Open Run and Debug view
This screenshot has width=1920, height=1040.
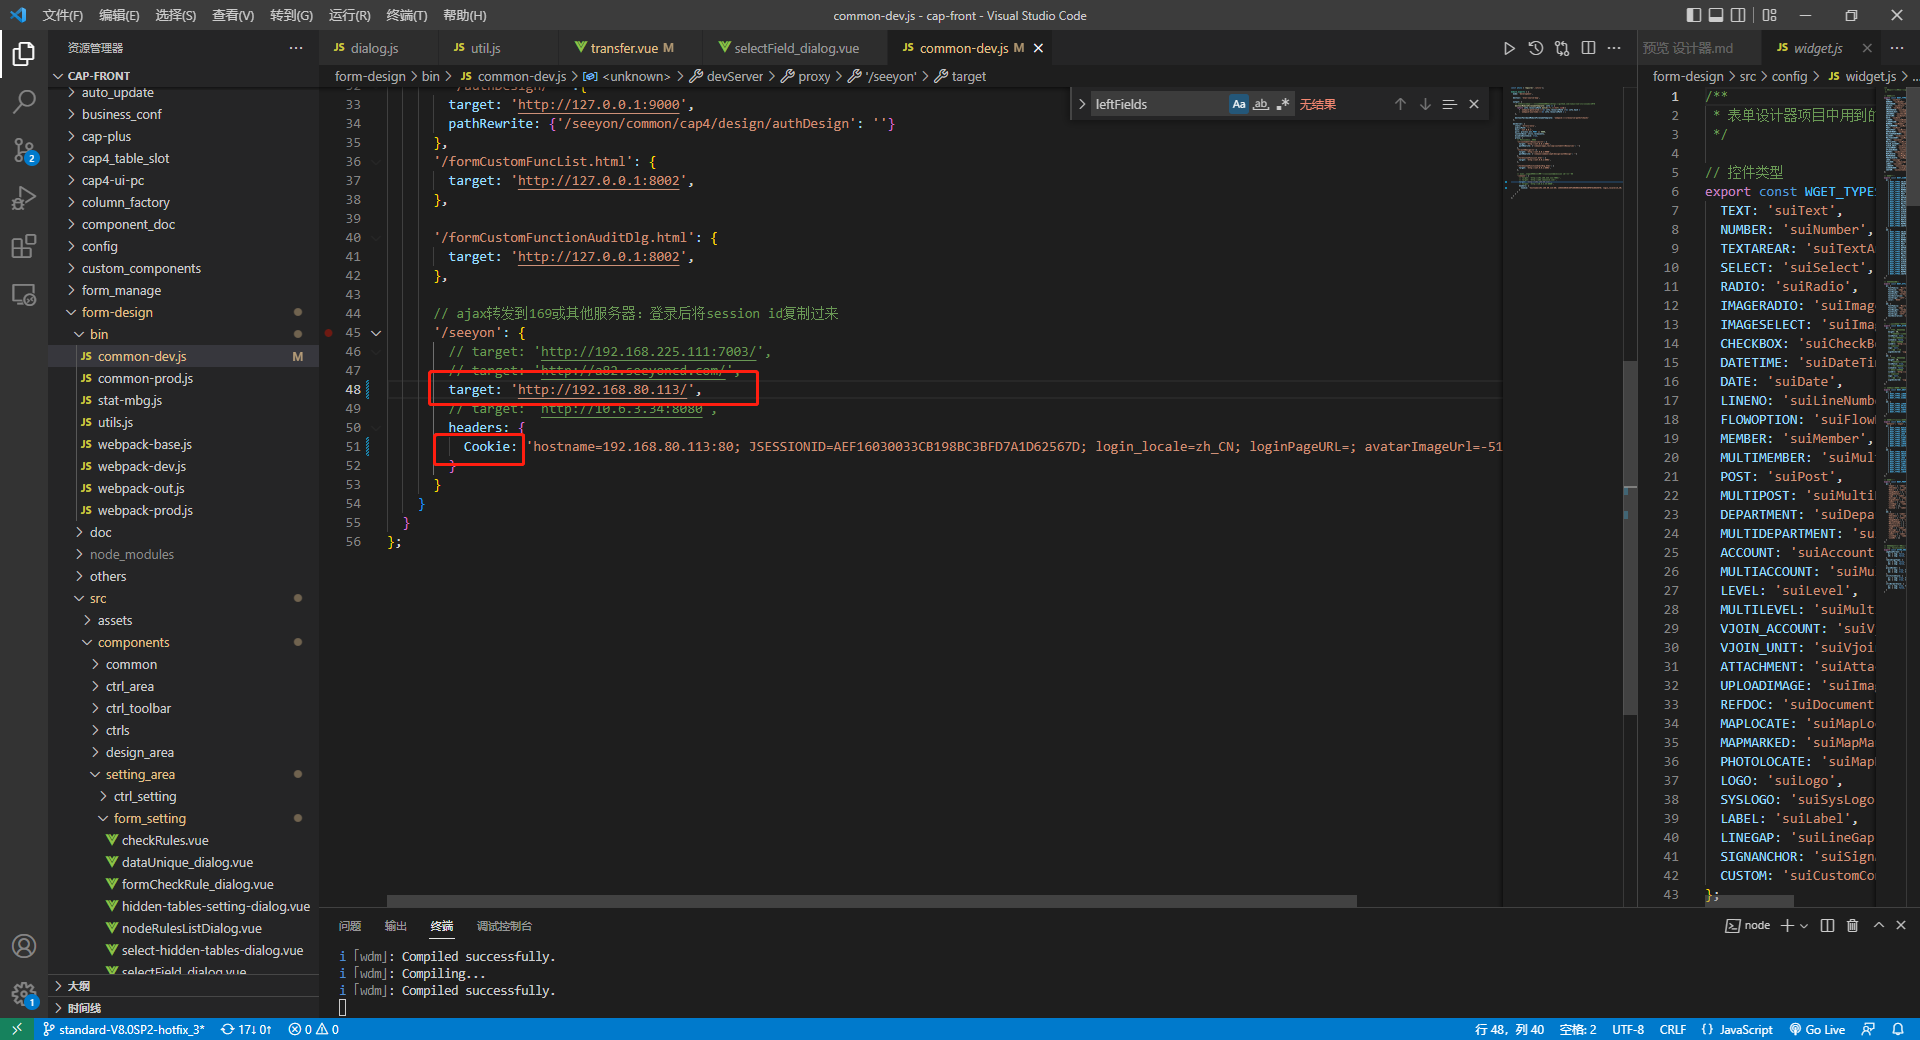24,198
